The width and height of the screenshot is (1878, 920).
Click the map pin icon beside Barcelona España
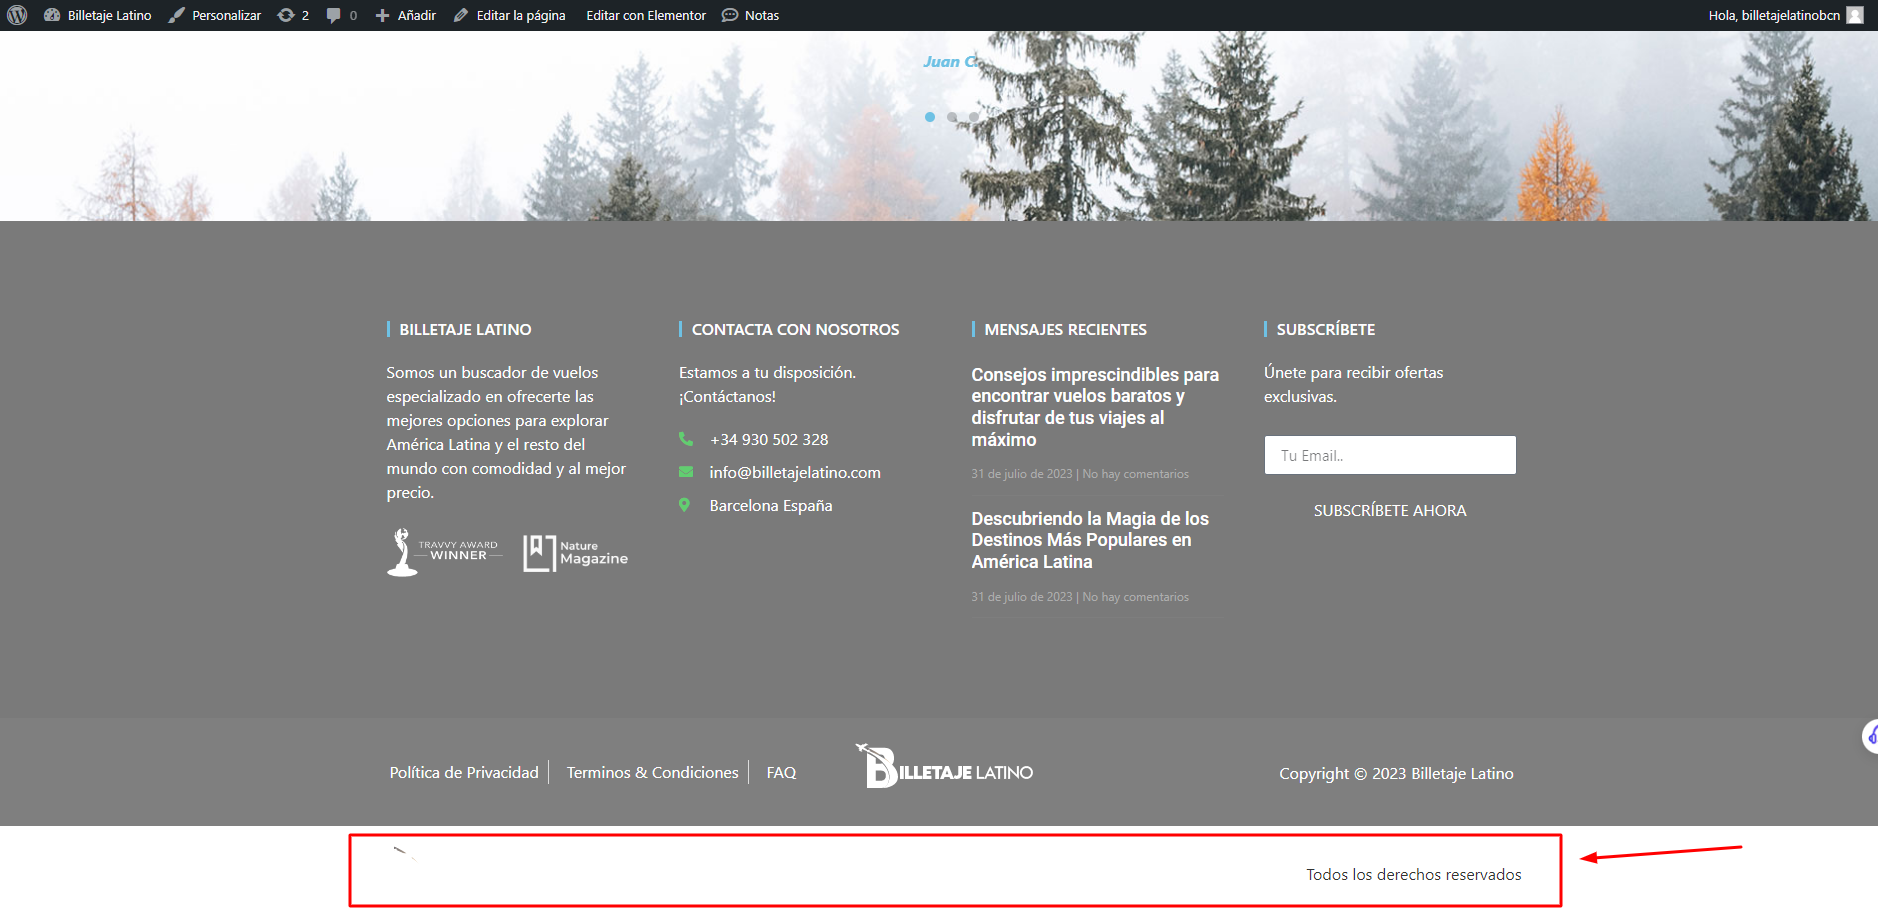click(685, 505)
